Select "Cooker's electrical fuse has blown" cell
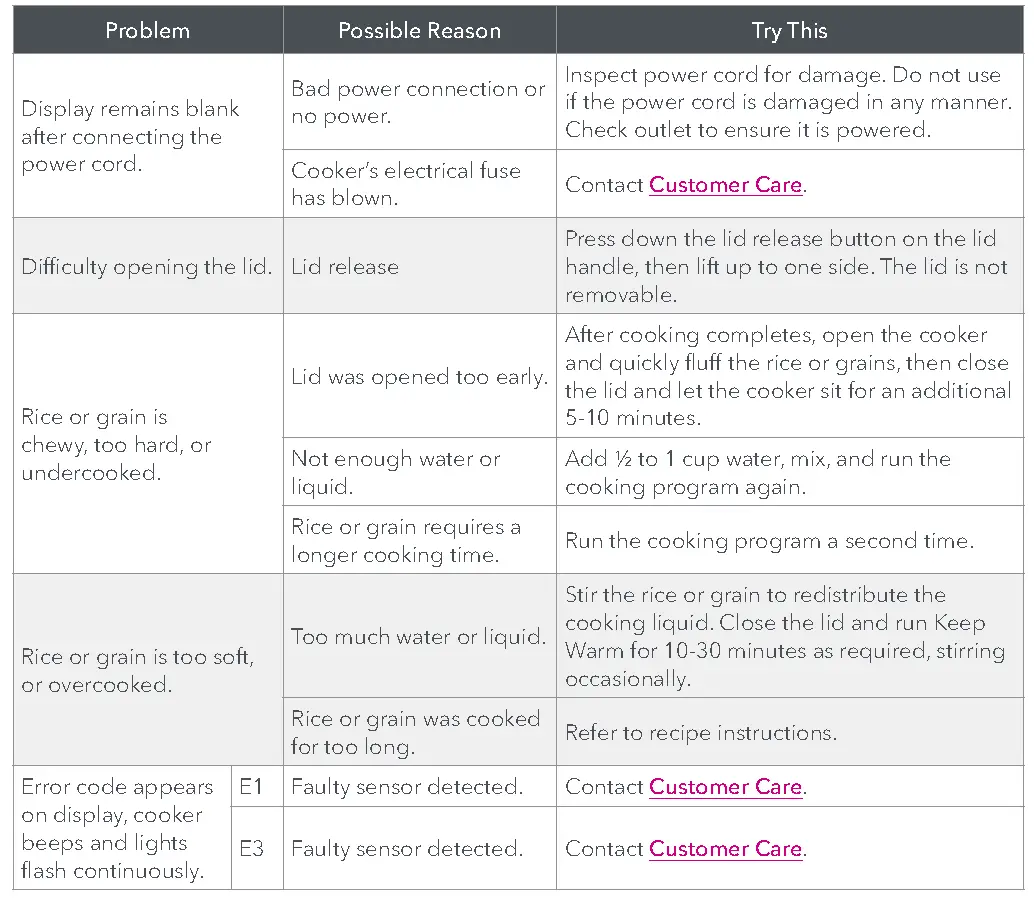Screen dimensions: 1034x912 pos(406,184)
